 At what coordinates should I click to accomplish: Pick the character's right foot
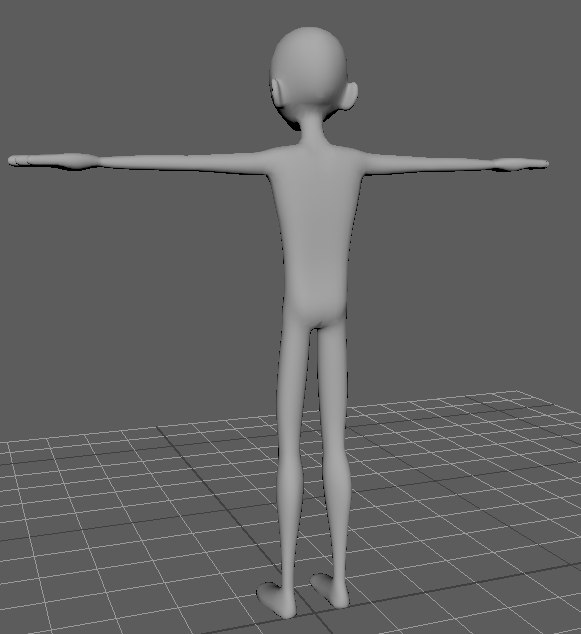[x=330, y=590]
